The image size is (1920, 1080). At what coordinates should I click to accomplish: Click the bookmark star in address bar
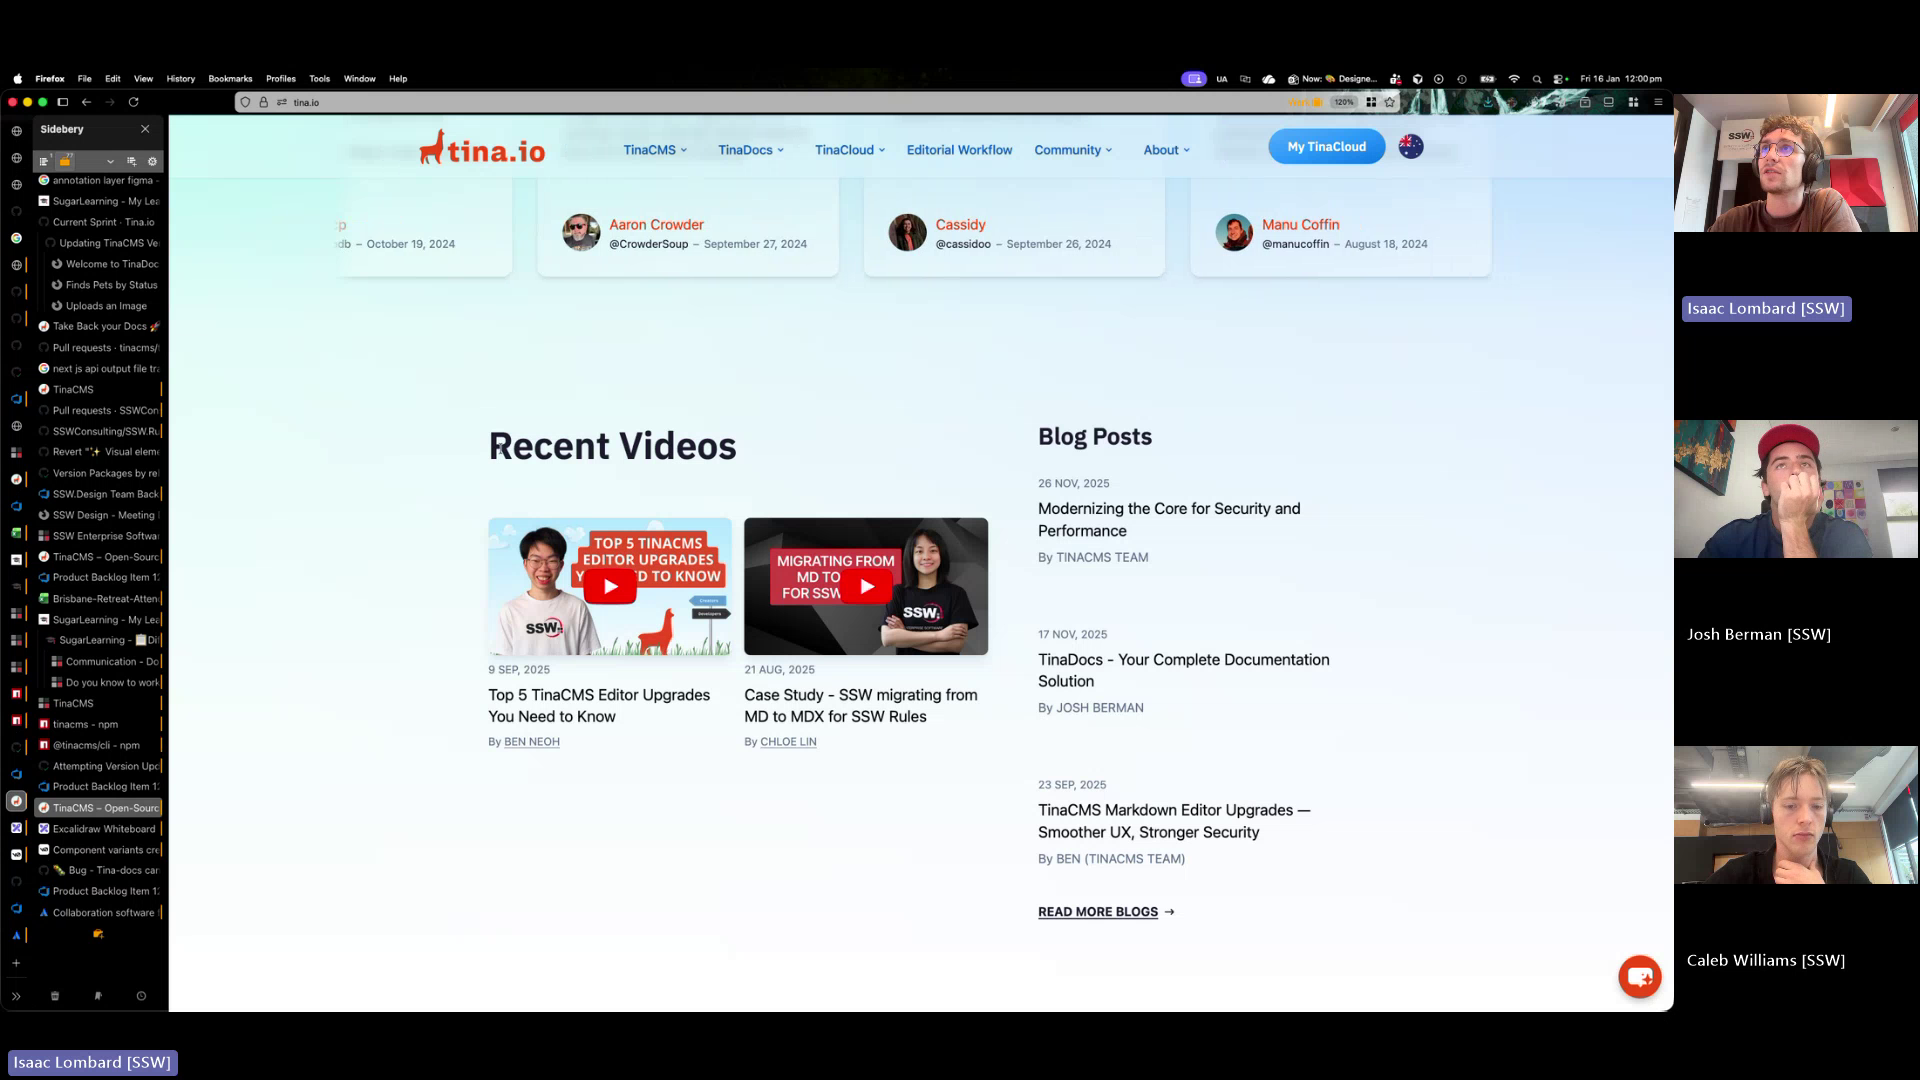click(x=1388, y=101)
